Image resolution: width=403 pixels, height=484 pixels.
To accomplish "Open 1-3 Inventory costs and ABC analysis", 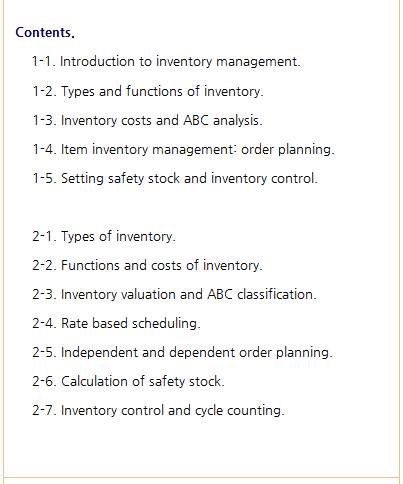I will (147, 120).
